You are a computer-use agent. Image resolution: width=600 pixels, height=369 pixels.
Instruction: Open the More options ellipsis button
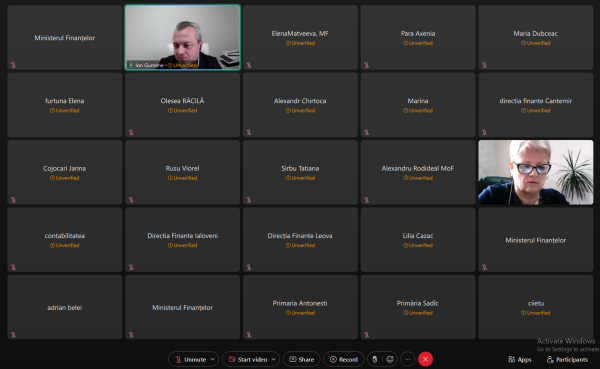click(x=408, y=359)
